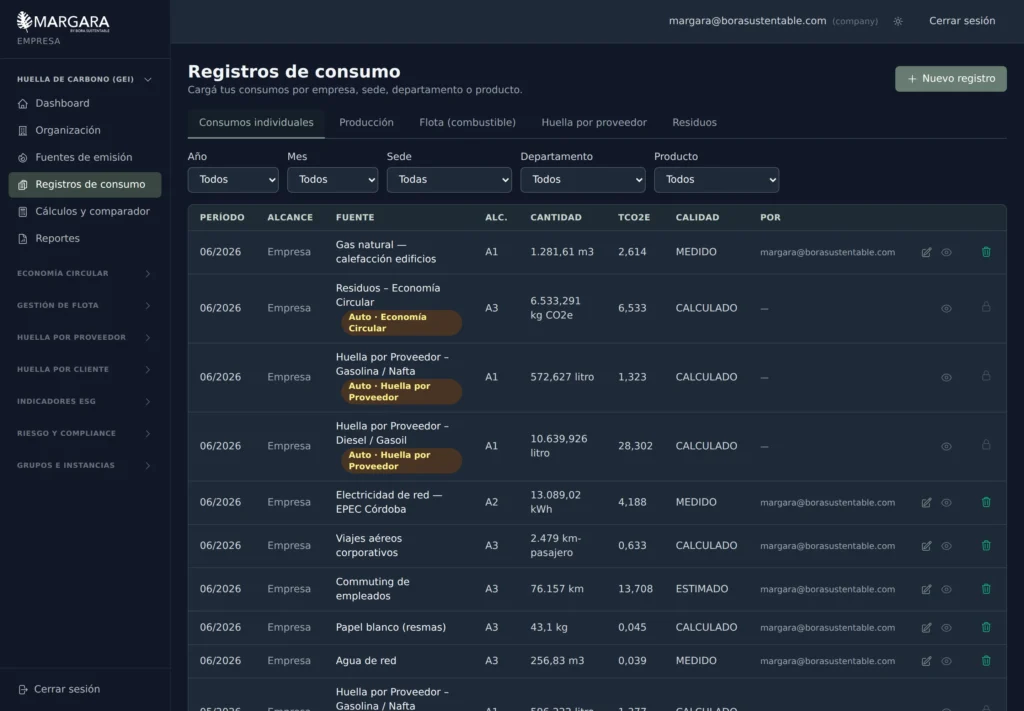Viewport: 1024px width, 711px height.
Task: Click the TCO2E column header
Action: [x=633, y=217]
